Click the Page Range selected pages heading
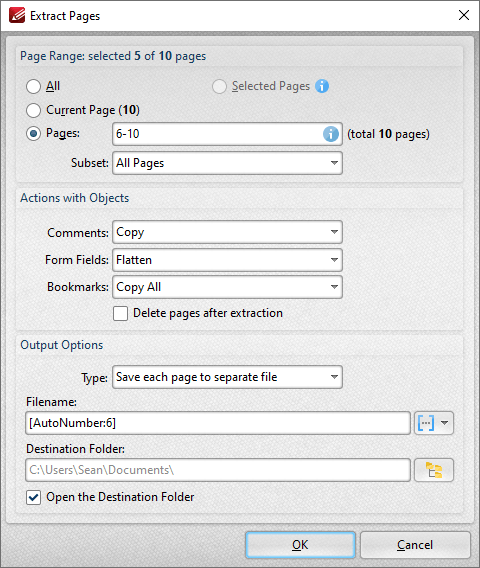The height and width of the screenshot is (568, 480). click(113, 56)
